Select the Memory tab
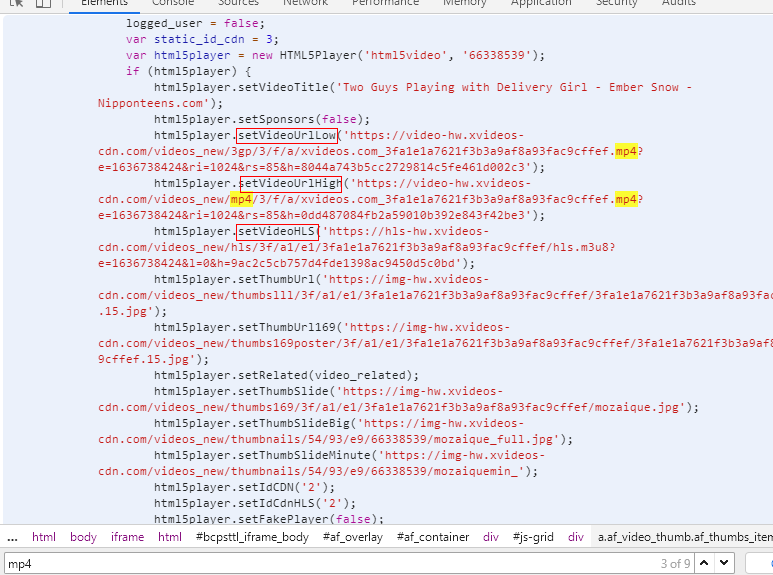This screenshot has height=575, width=773. pos(465,3)
